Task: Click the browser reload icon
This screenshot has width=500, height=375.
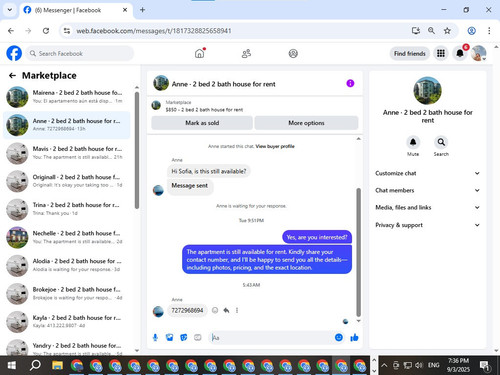Action: pos(46,31)
